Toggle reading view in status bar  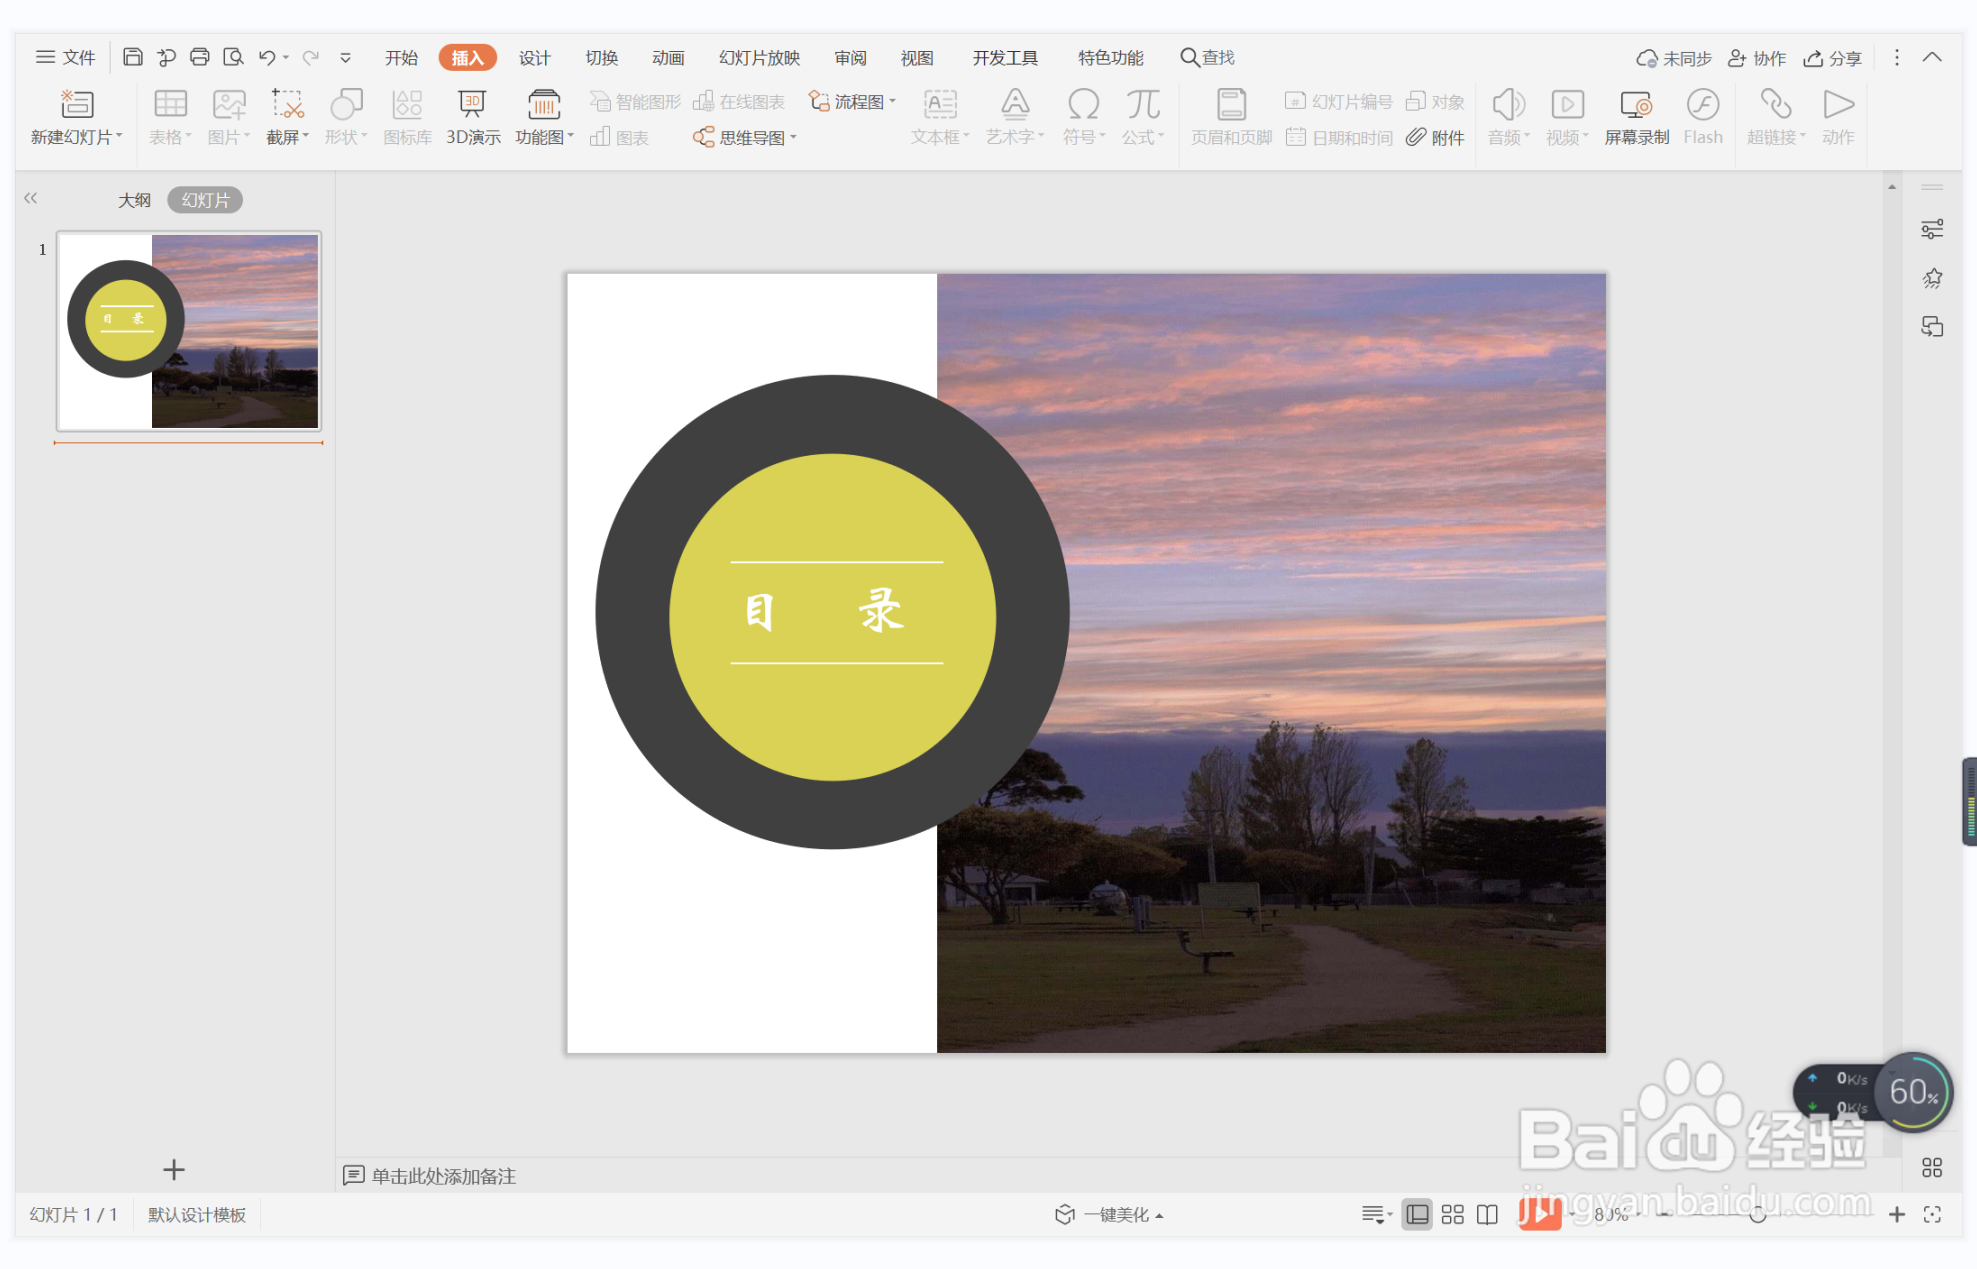(x=1487, y=1214)
